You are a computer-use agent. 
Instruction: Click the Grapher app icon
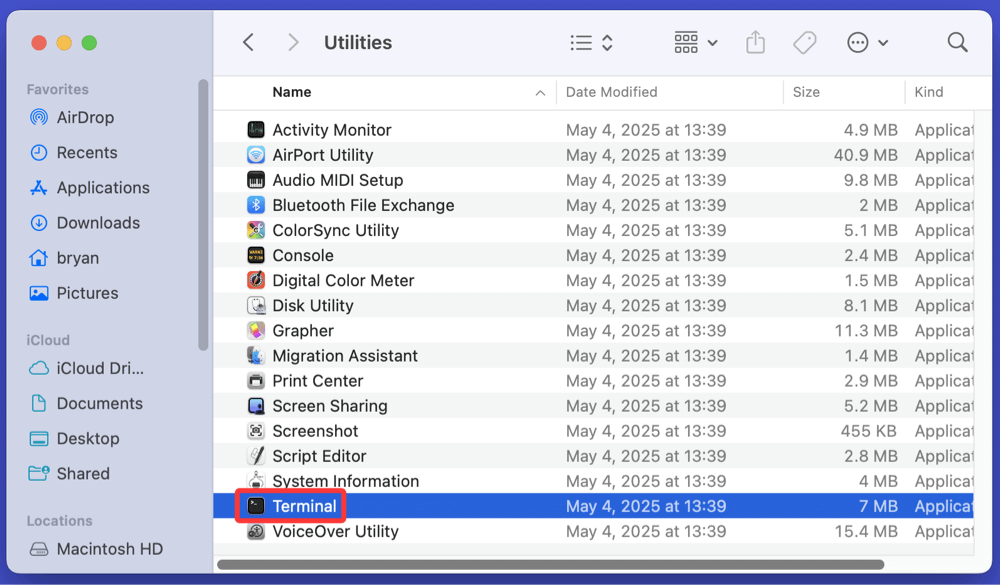(256, 331)
